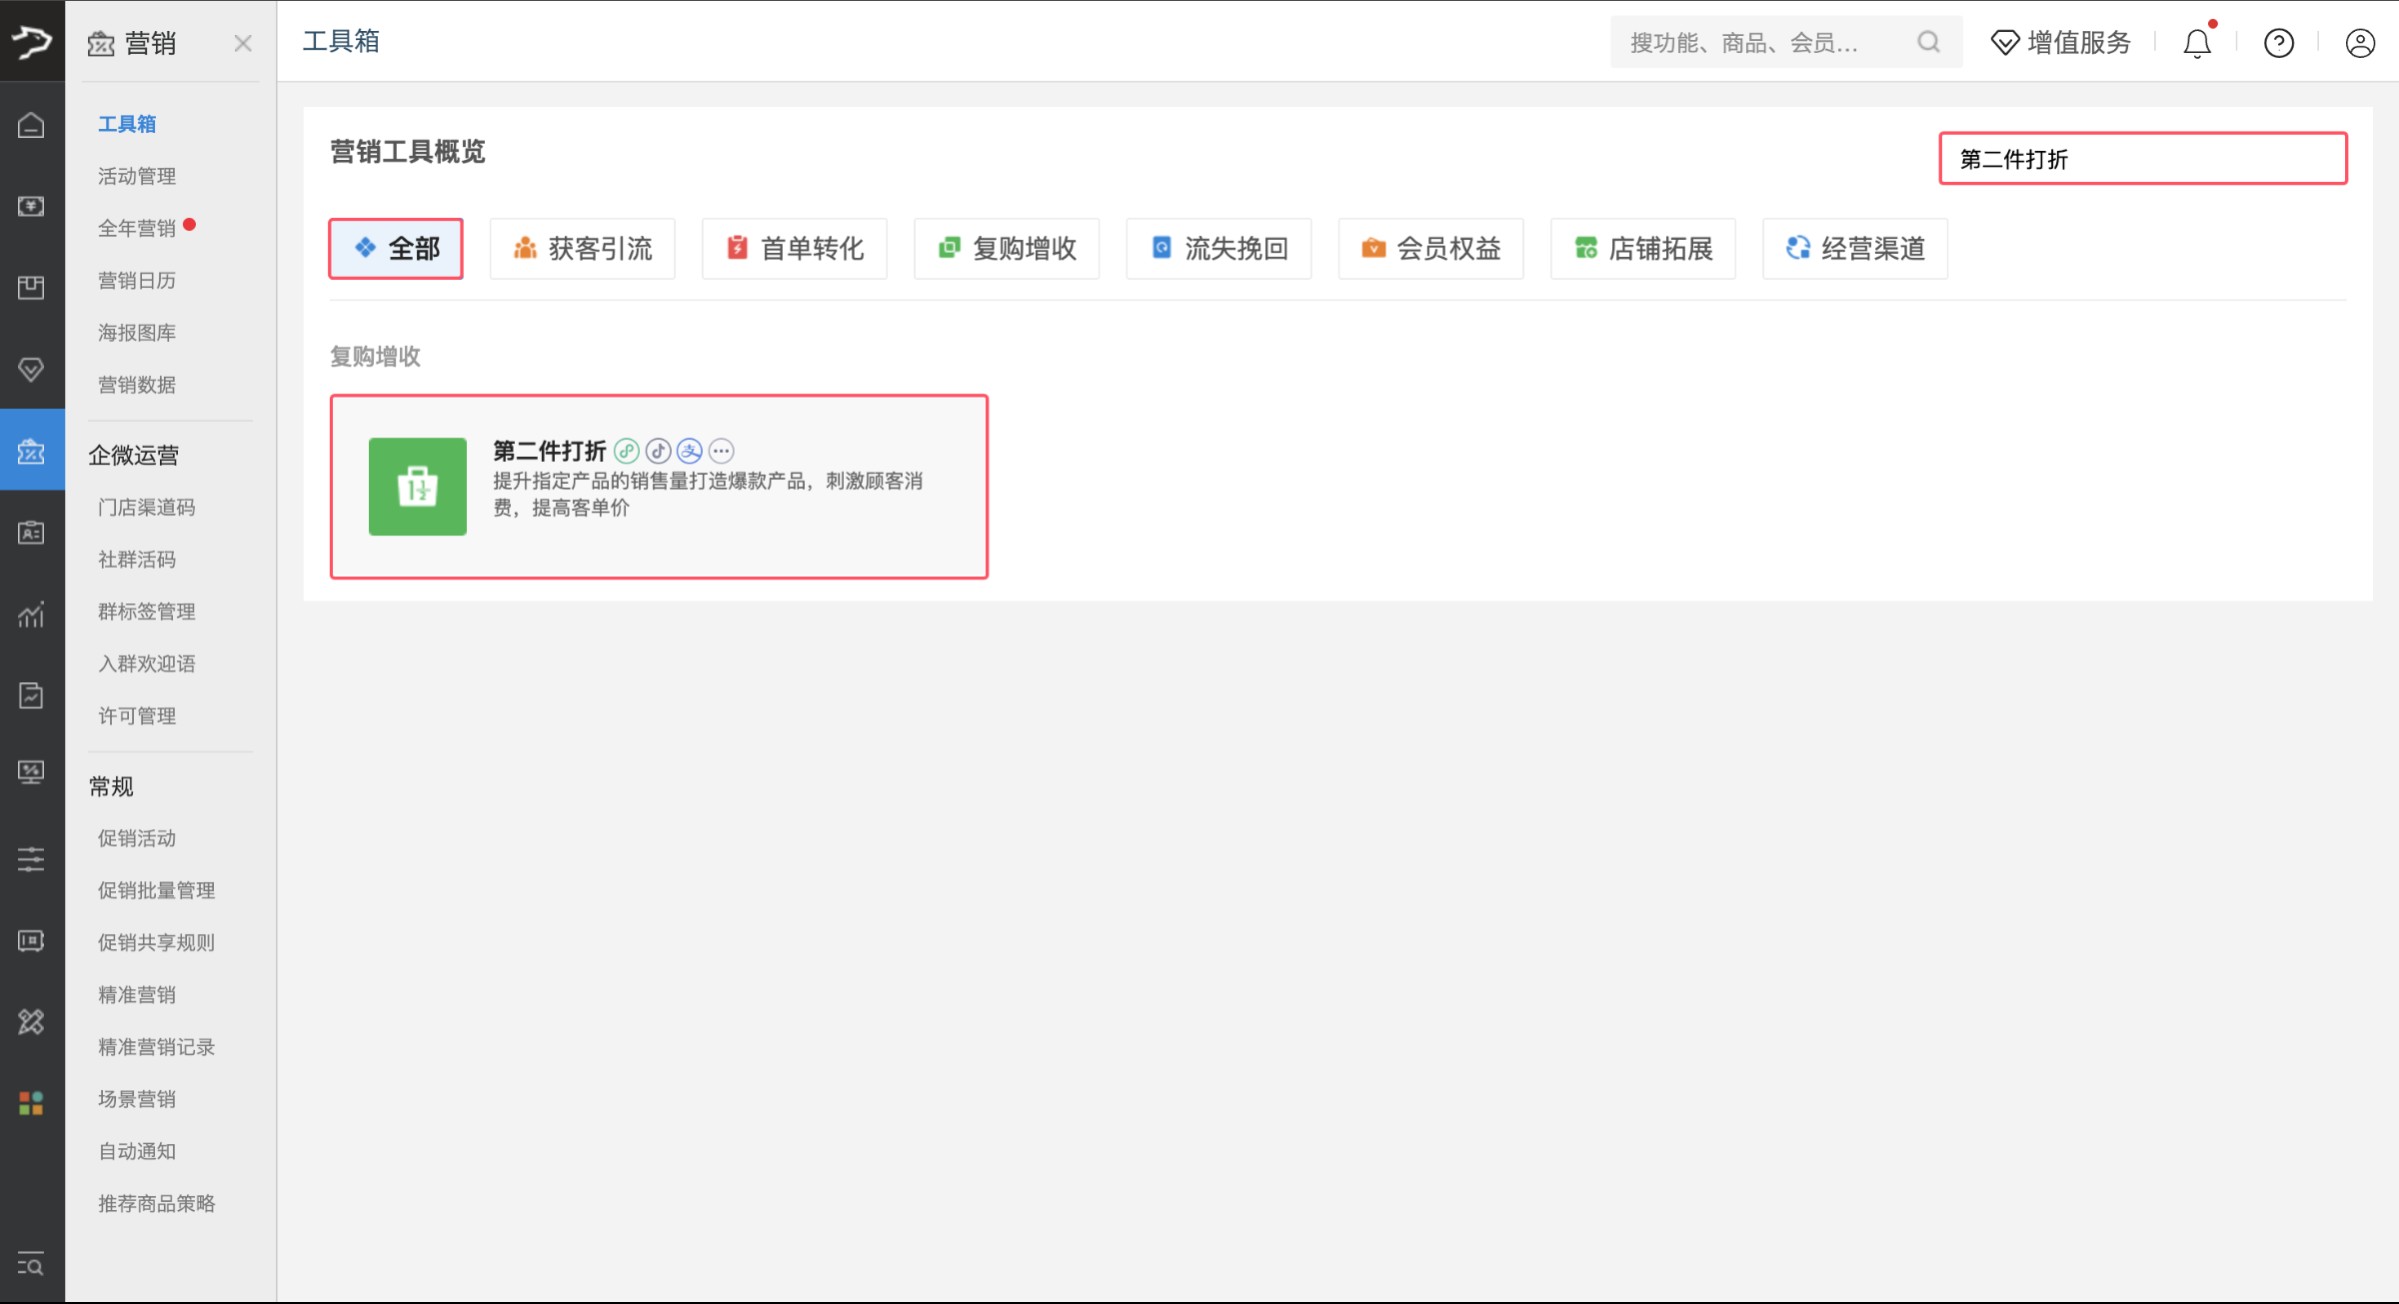The height and width of the screenshot is (1304, 2399).
Task: Switch to the 流失挽回 tab
Action: 1219,248
